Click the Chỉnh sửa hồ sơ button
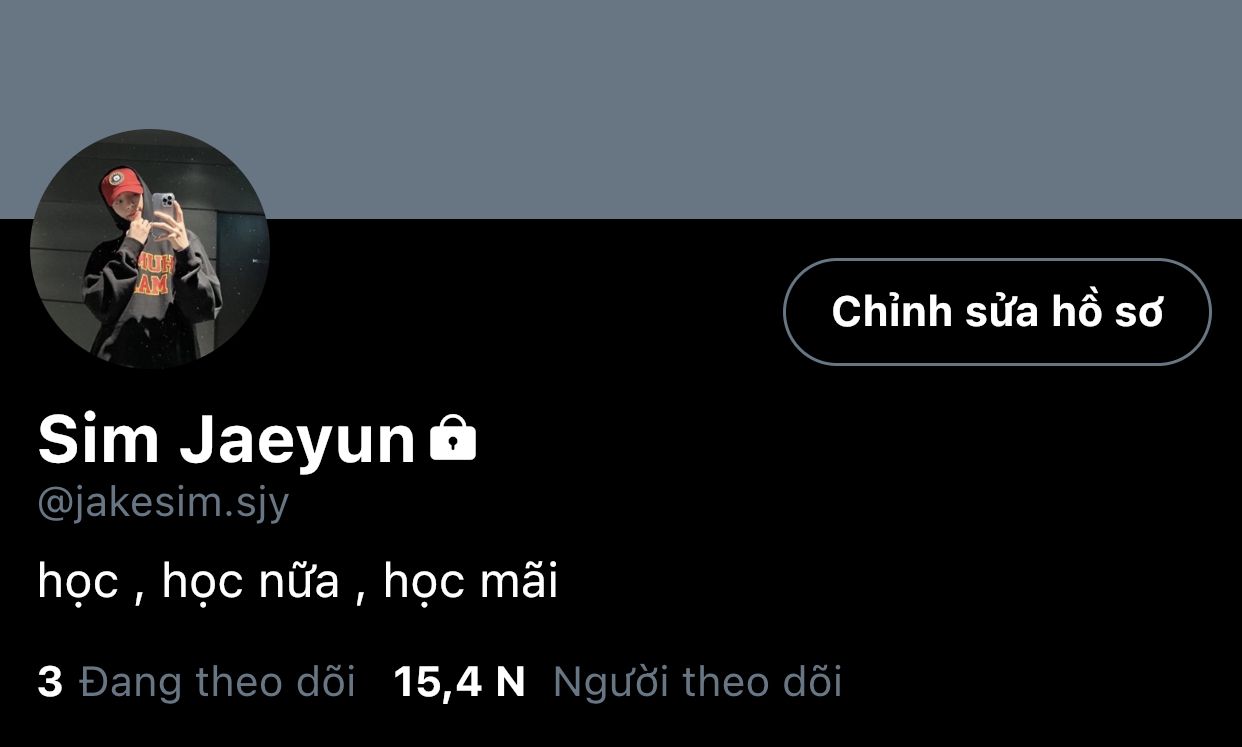This screenshot has height=747, width=1242. click(997, 312)
